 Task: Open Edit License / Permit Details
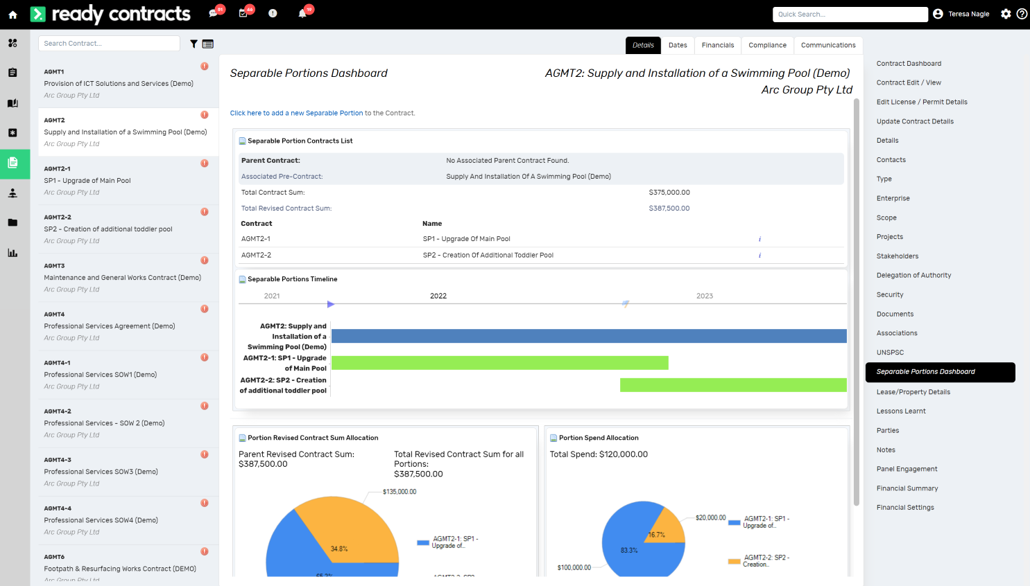[922, 102]
